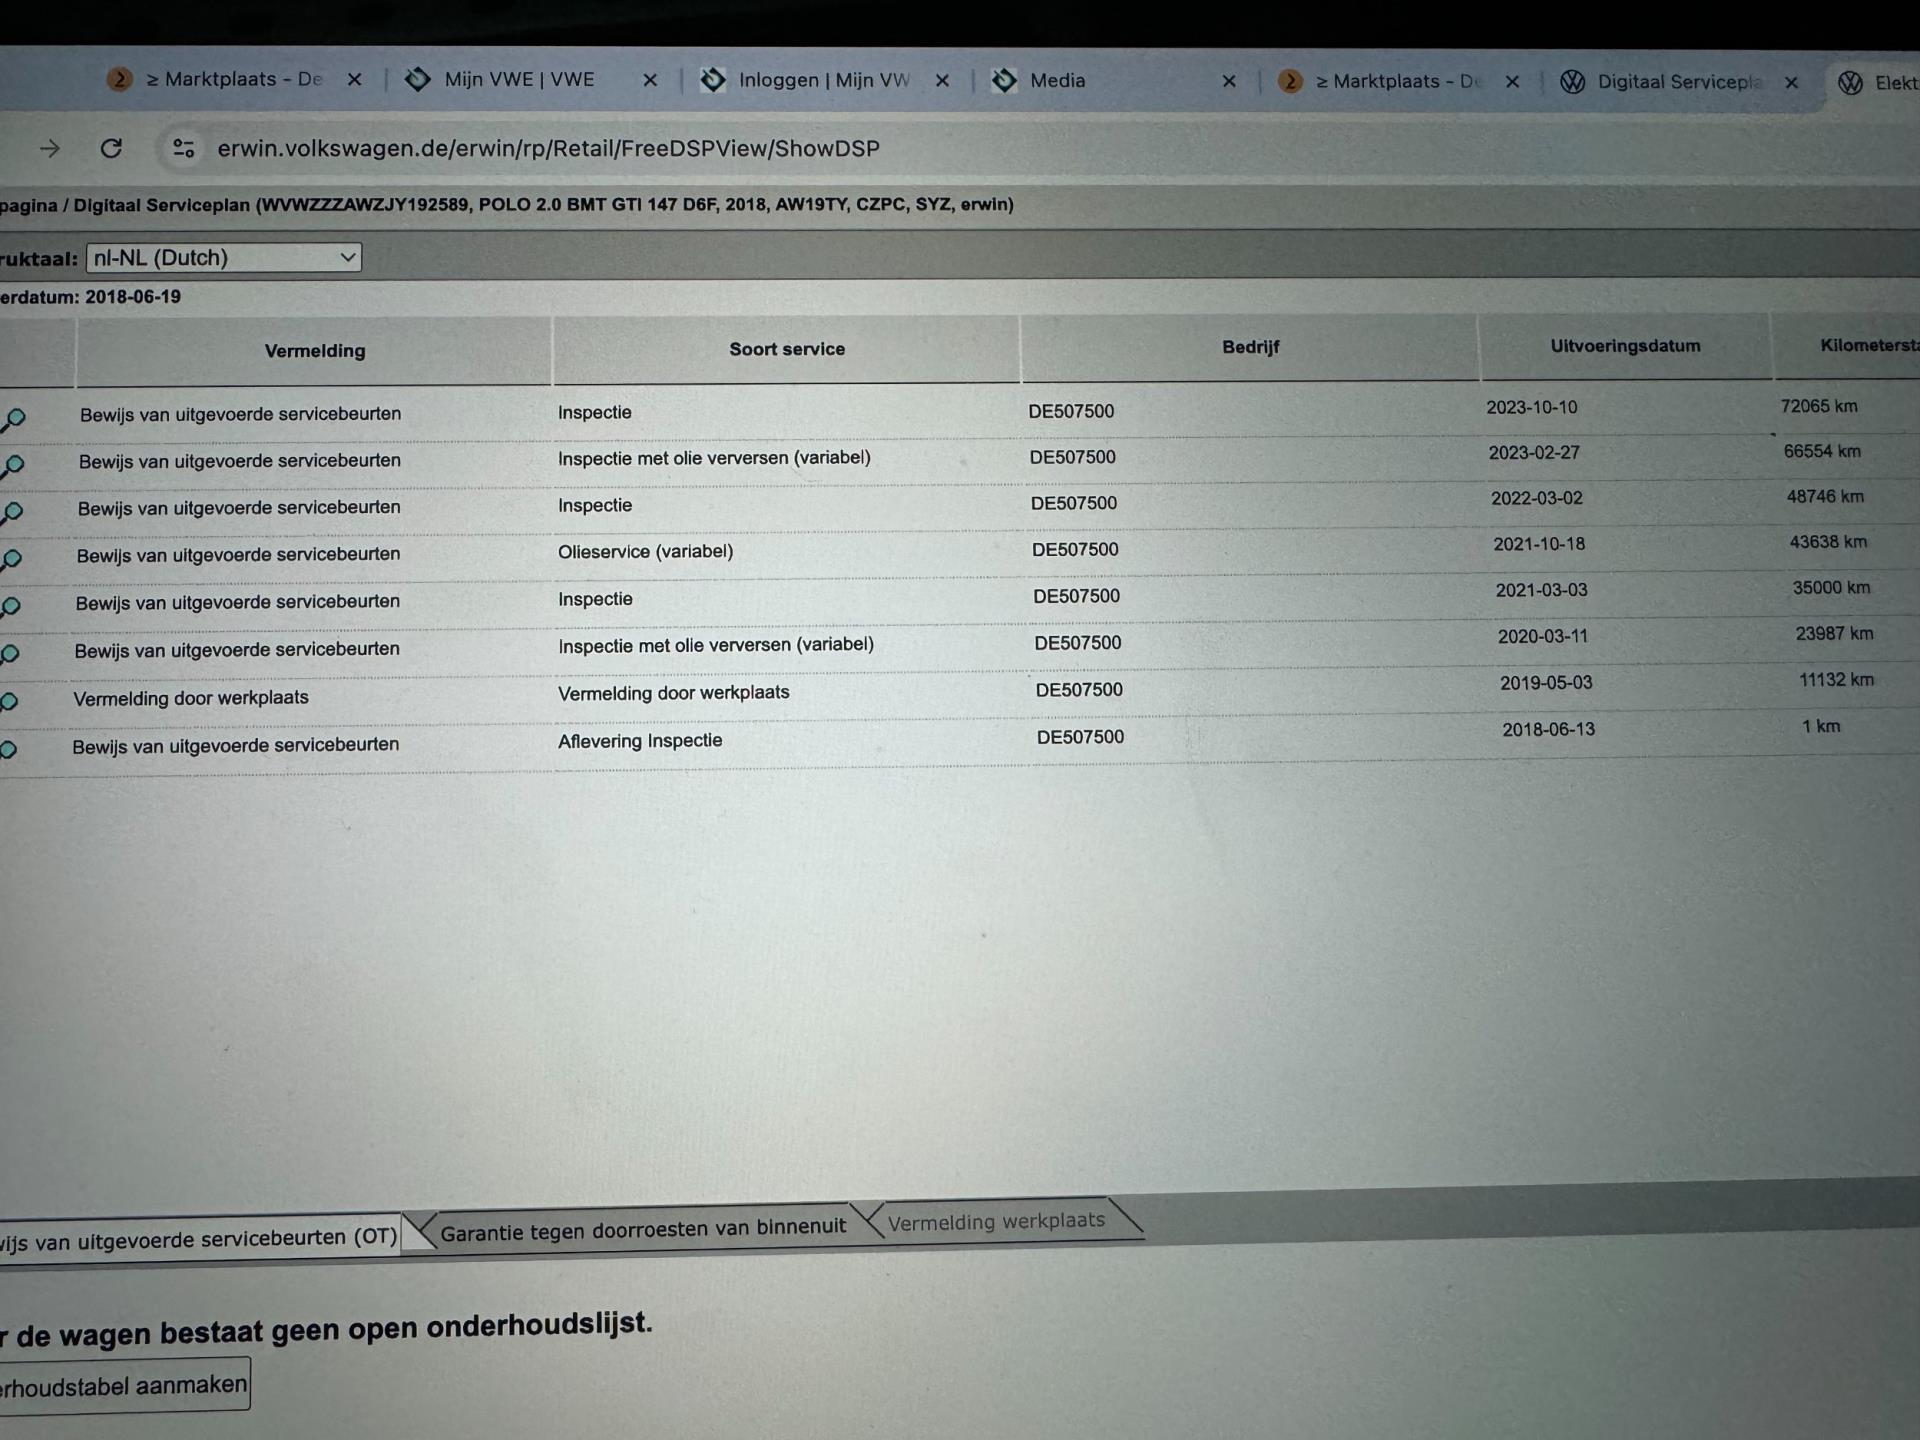Open magnifier icon for 2023-02-27 service row
This screenshot has width=1920, height=1440.
click(x=12, y=466)
